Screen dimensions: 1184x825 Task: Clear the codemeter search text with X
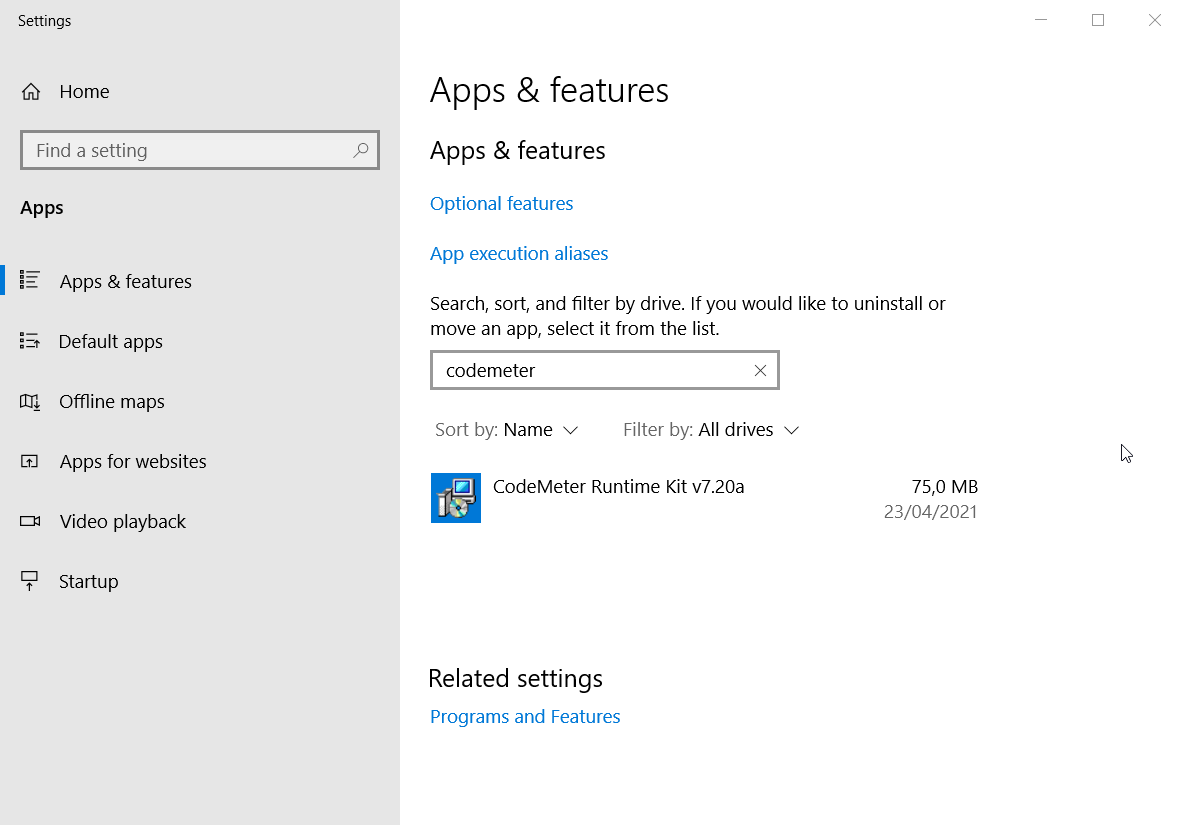760,370
